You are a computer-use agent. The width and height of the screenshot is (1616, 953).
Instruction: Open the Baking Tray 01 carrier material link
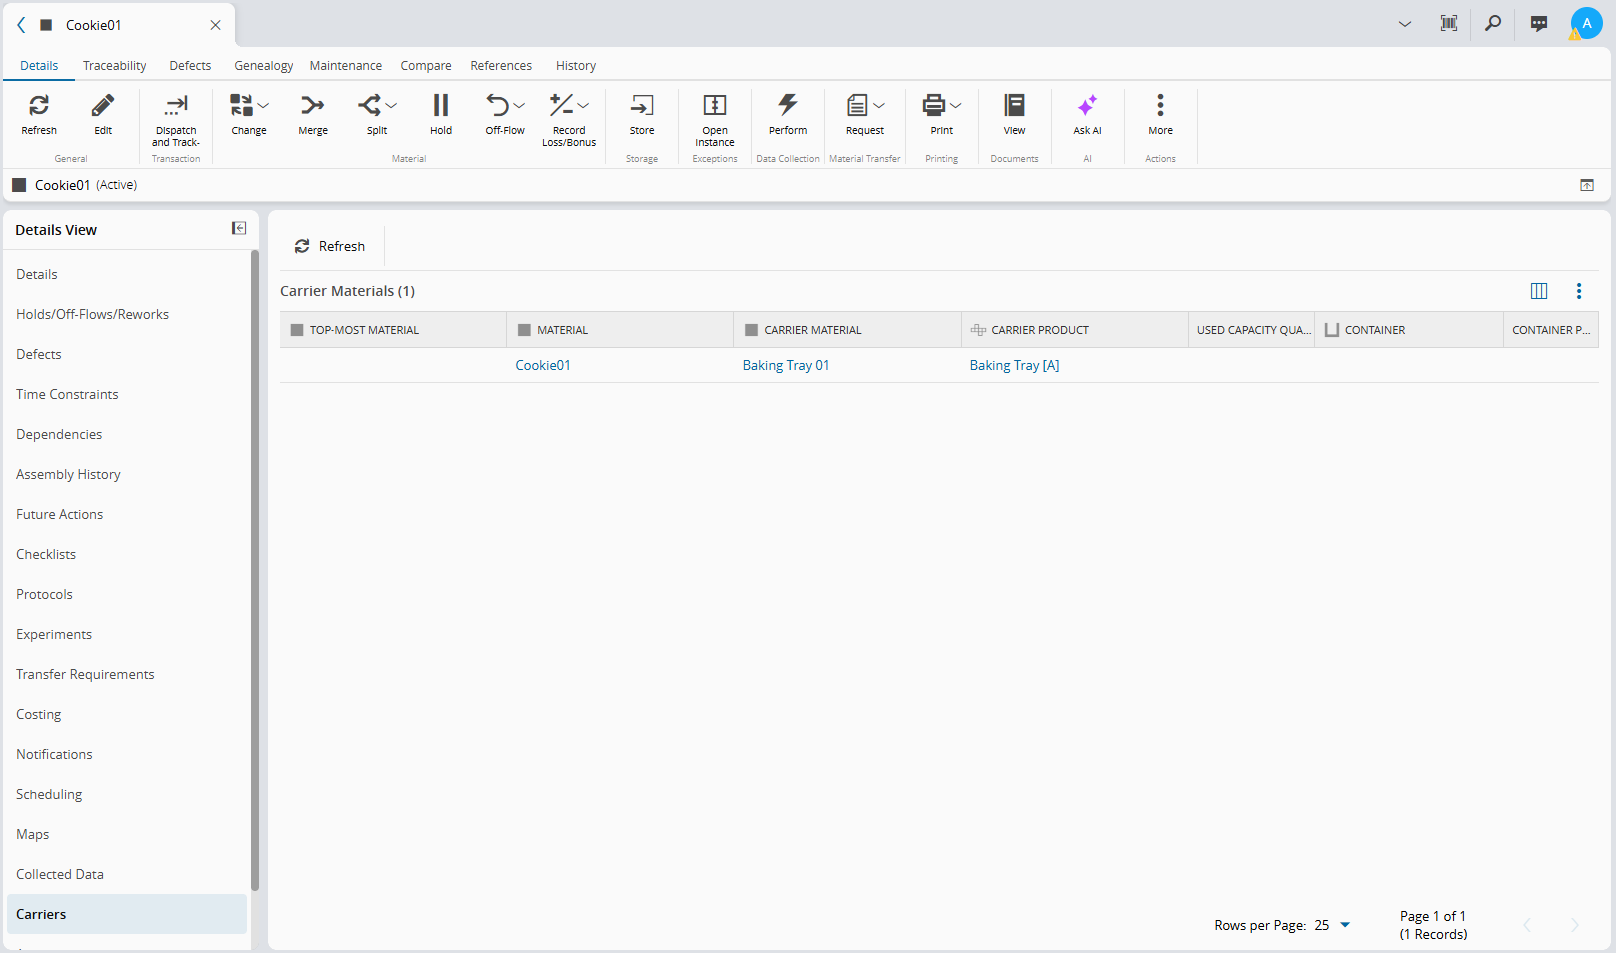786,365
